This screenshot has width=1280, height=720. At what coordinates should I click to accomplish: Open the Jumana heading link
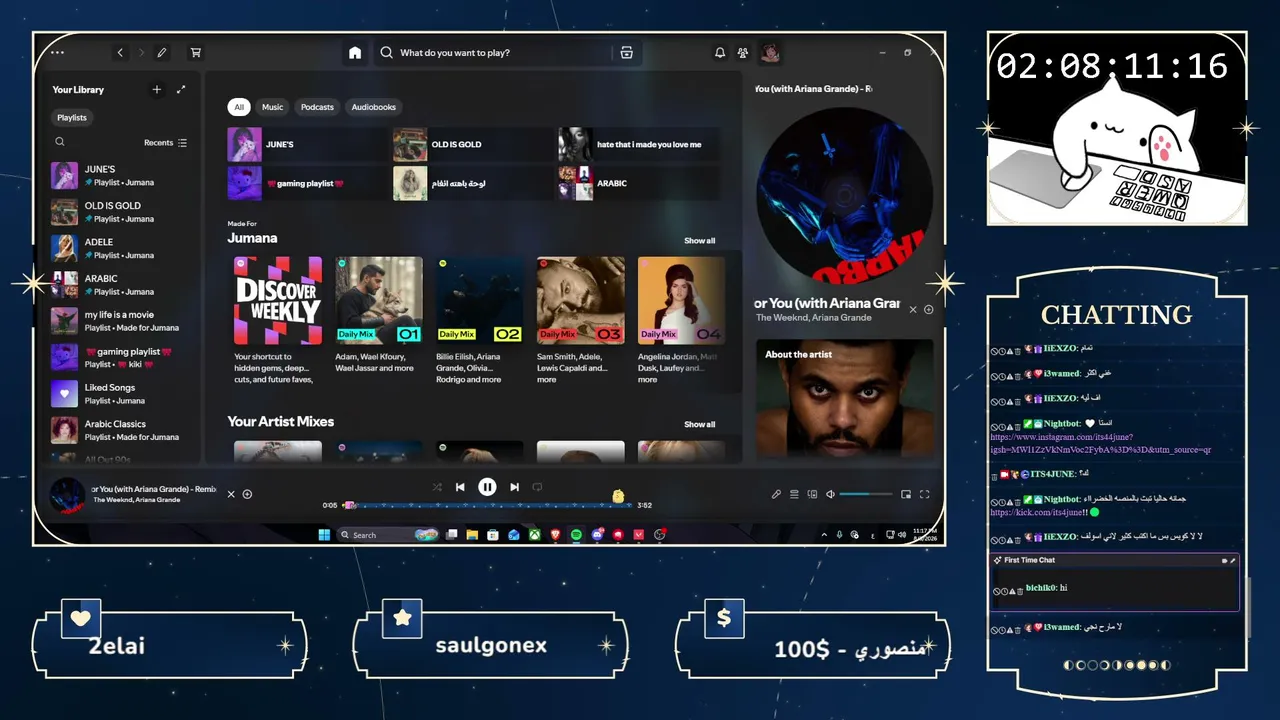252,238
